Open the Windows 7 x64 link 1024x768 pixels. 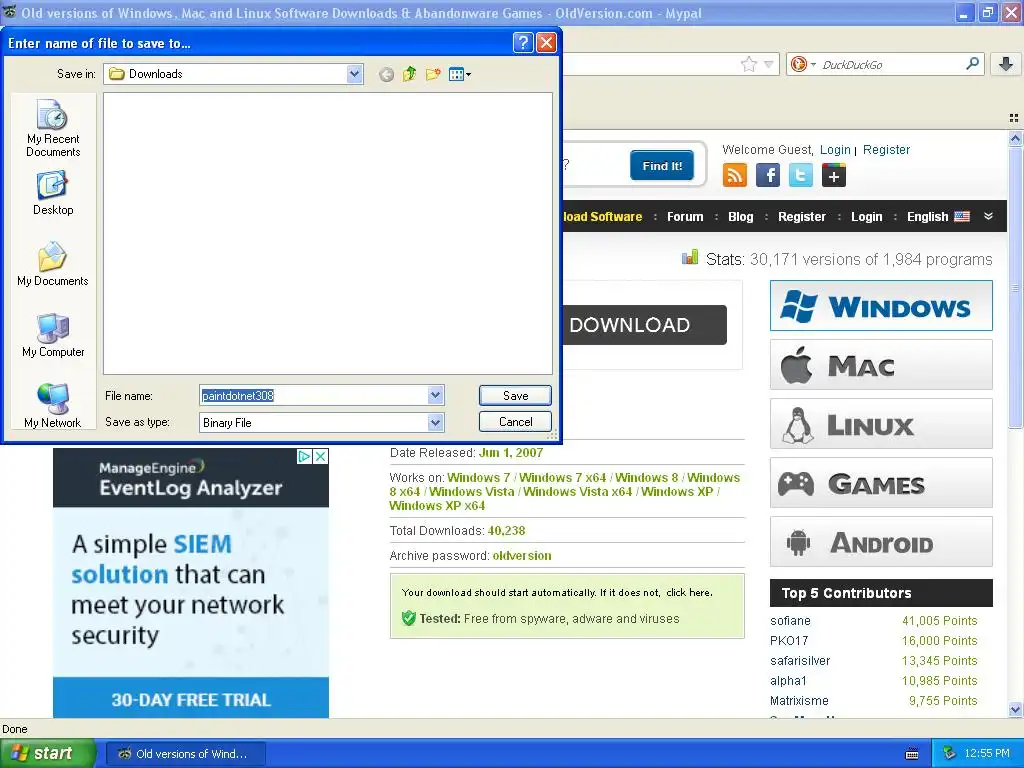coord(562,477)
